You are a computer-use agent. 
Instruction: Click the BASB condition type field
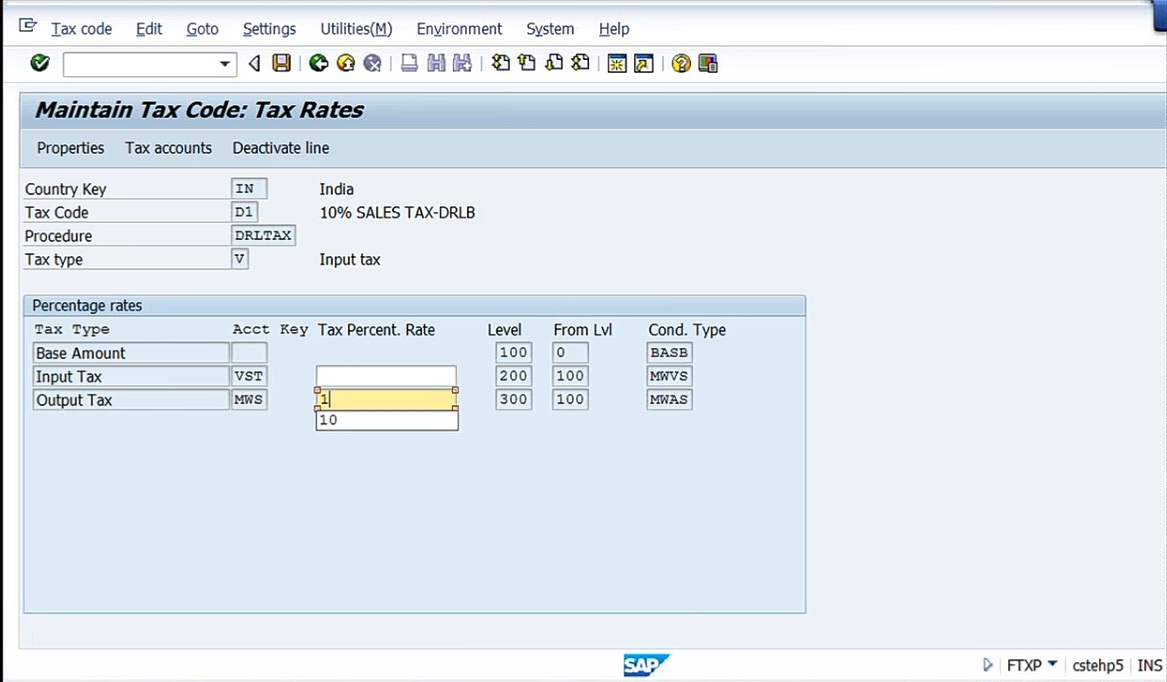tap(669, 352)
